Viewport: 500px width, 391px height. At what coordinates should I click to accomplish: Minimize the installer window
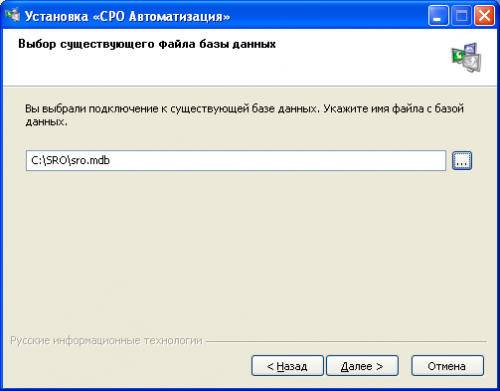(438, 16)
